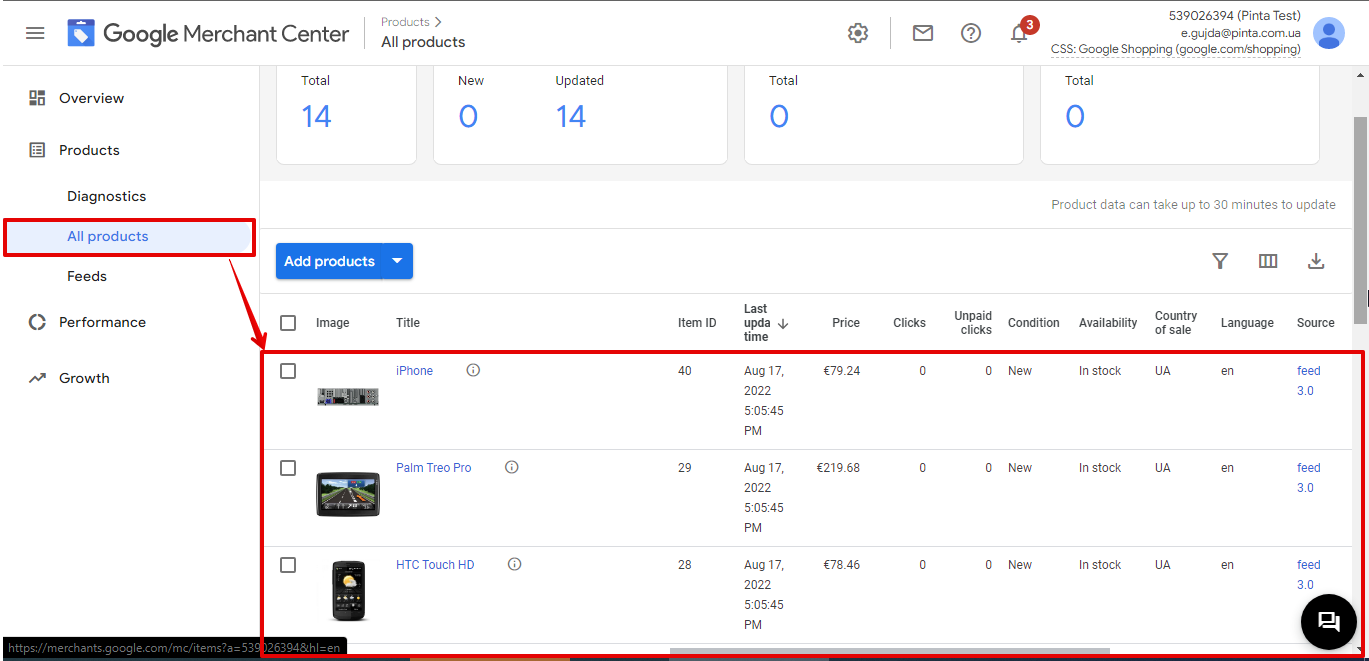This screenshot has width=1369, height=661.
Task: Click the Clicks column header
Action: [x=909, y=323]
